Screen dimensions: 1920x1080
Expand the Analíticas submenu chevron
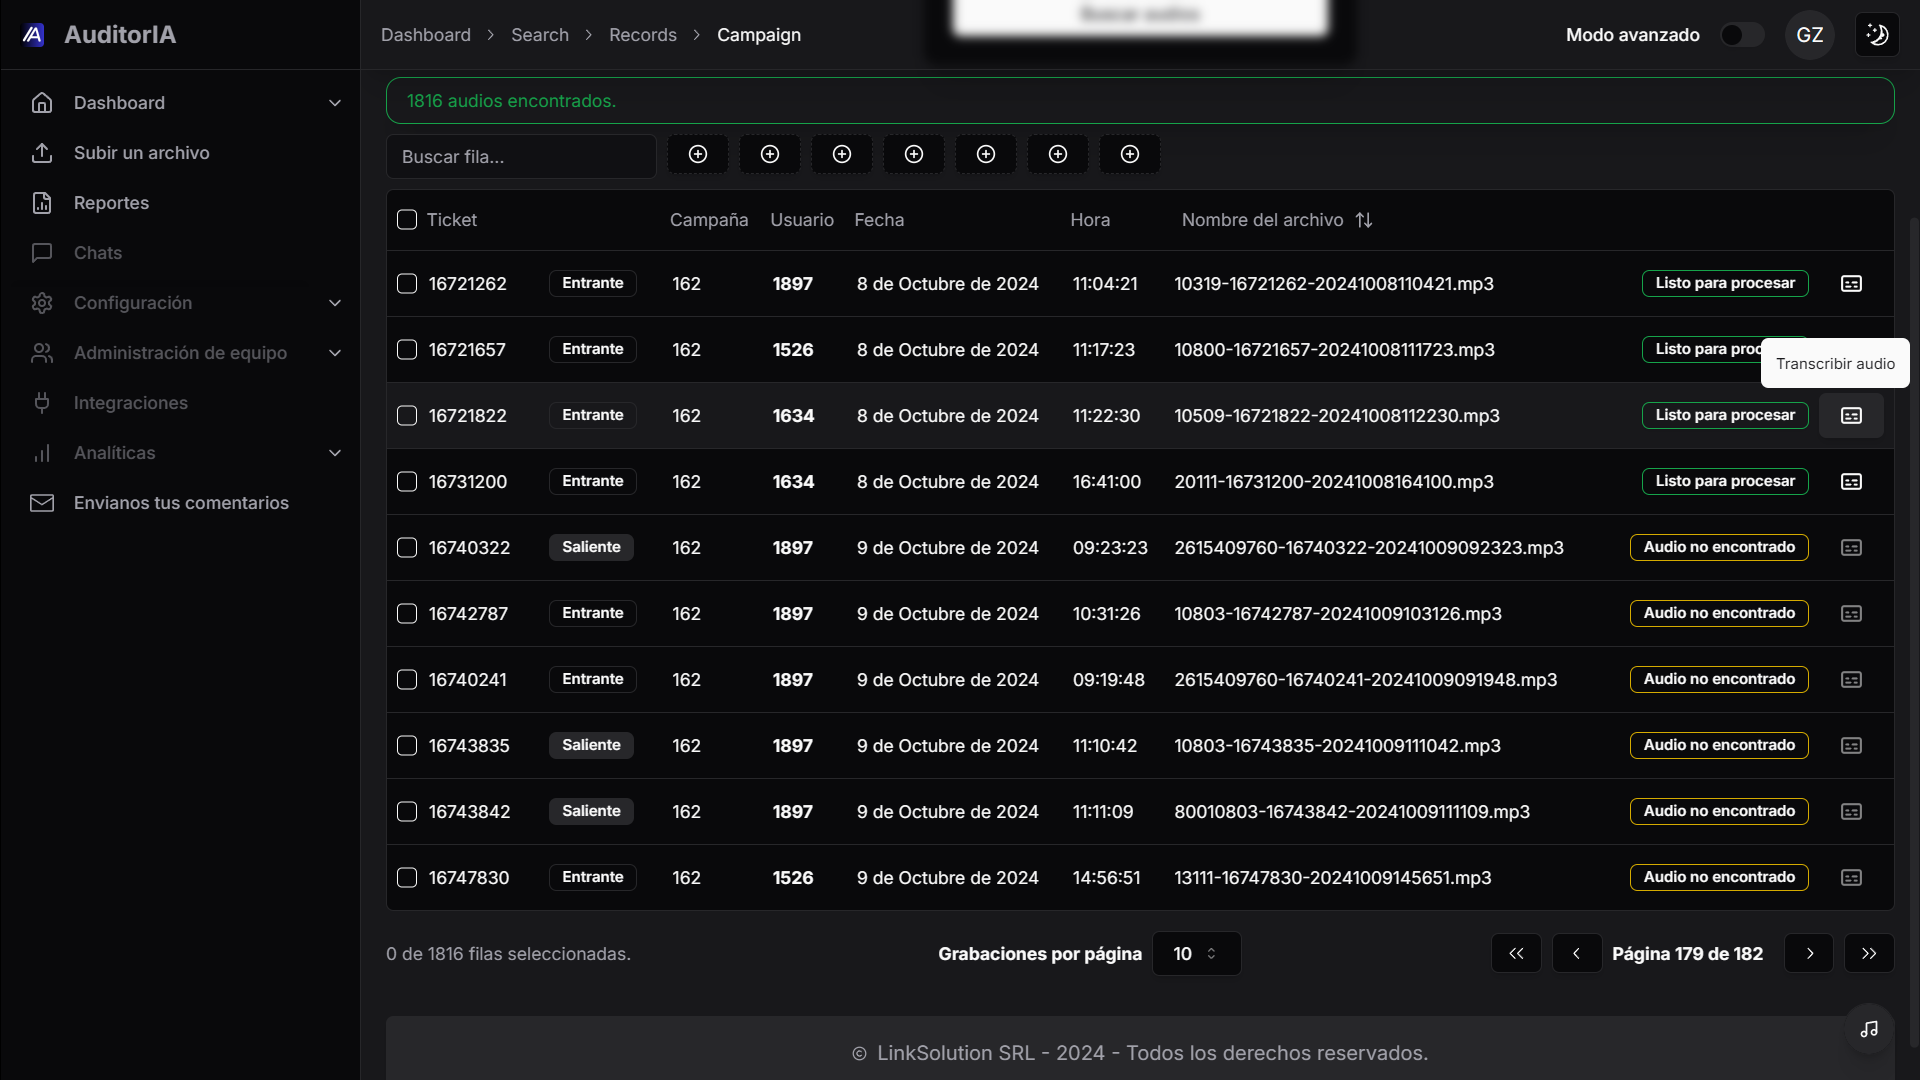tap(335, 453)
